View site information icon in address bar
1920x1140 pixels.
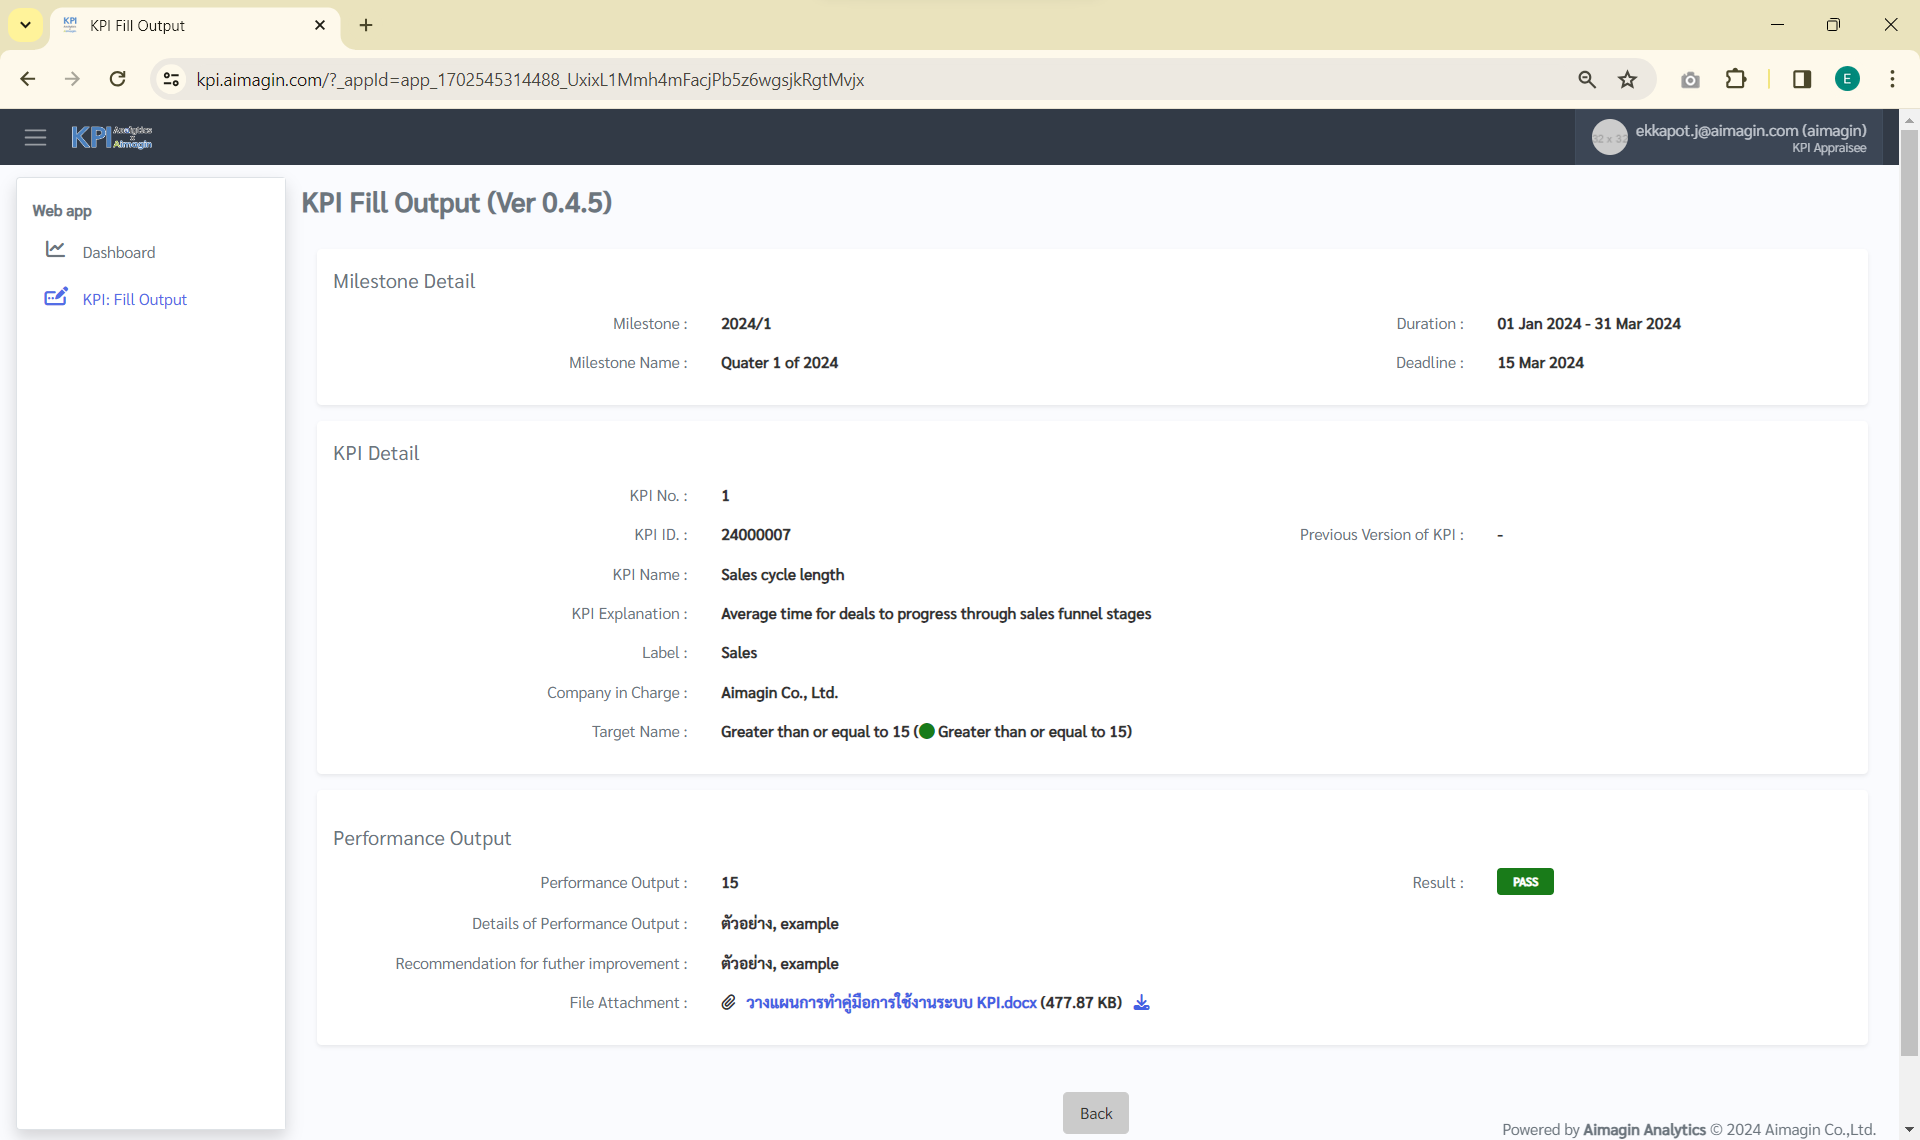tap(171, 79)
